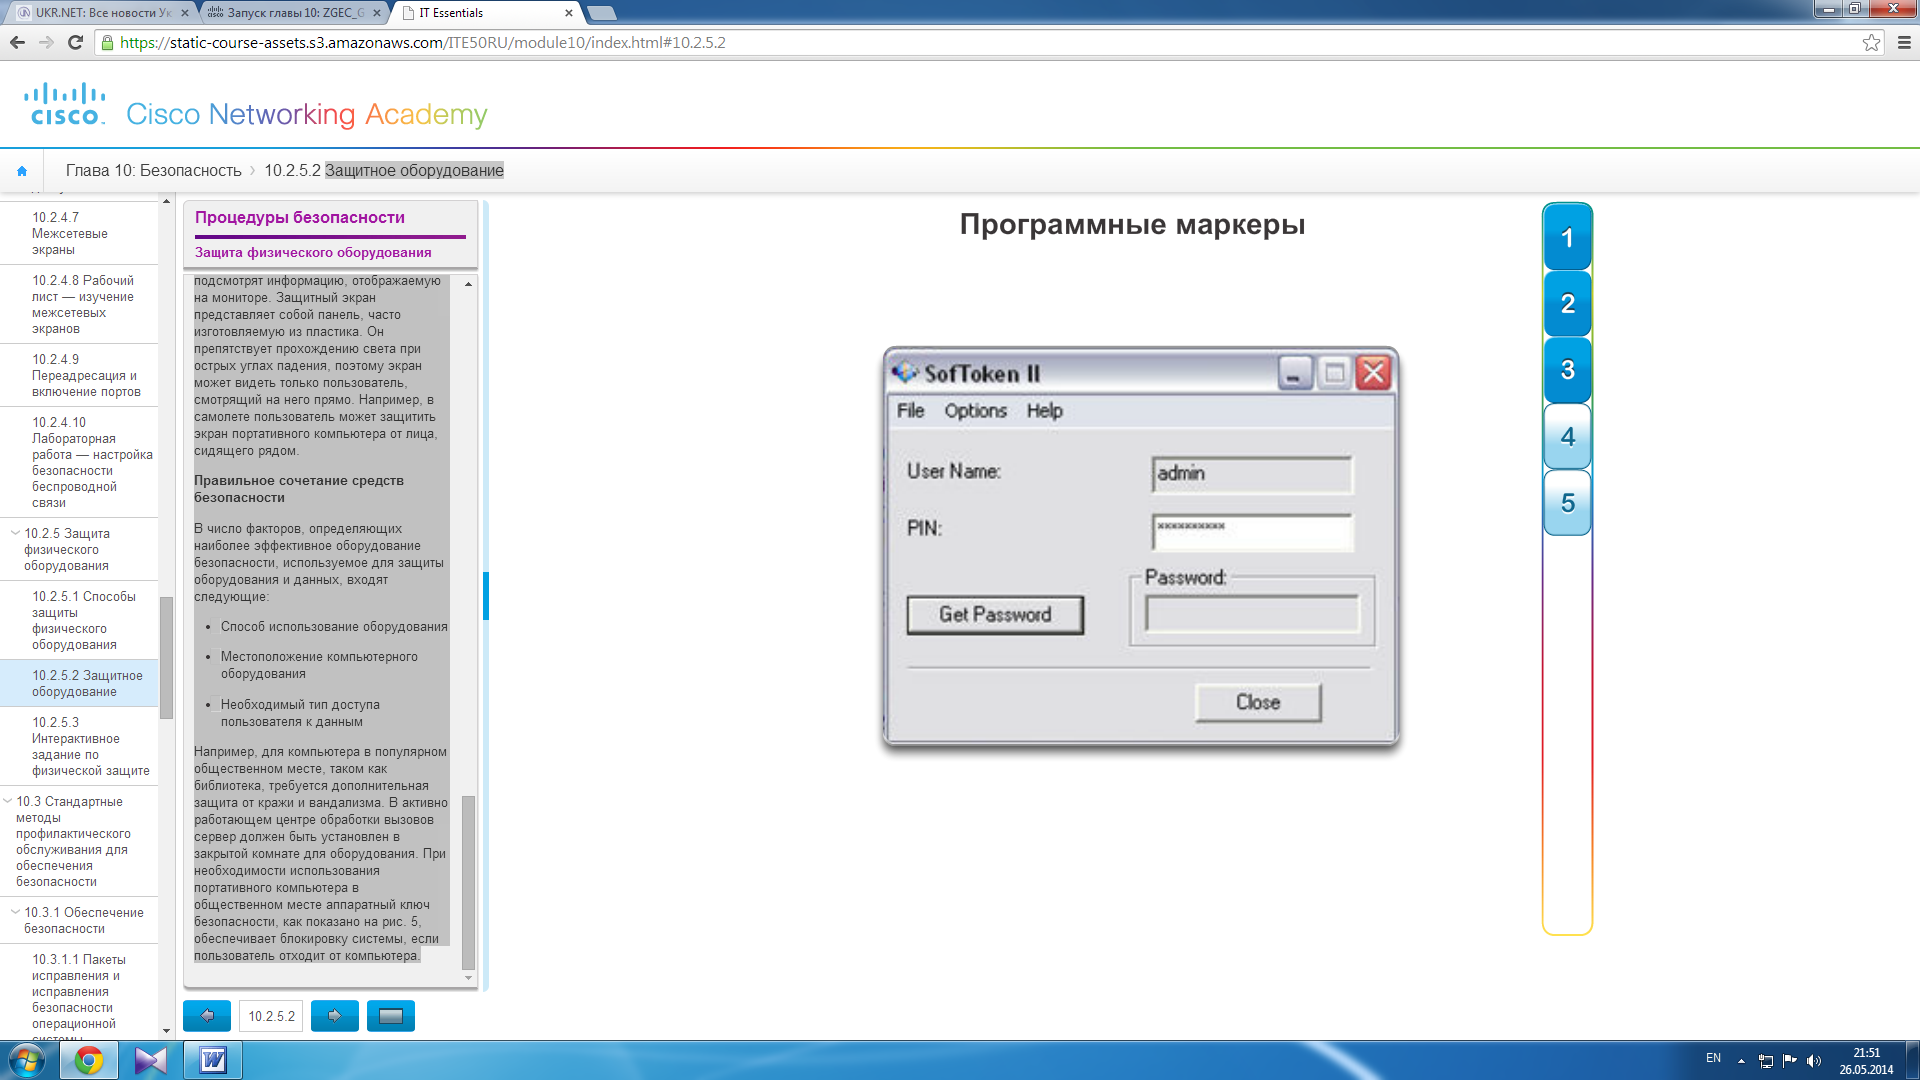The height and width of the screenshot is (1080, 1920).
Task: Show figure 5 in the viewer
Action: [1567, 503]
